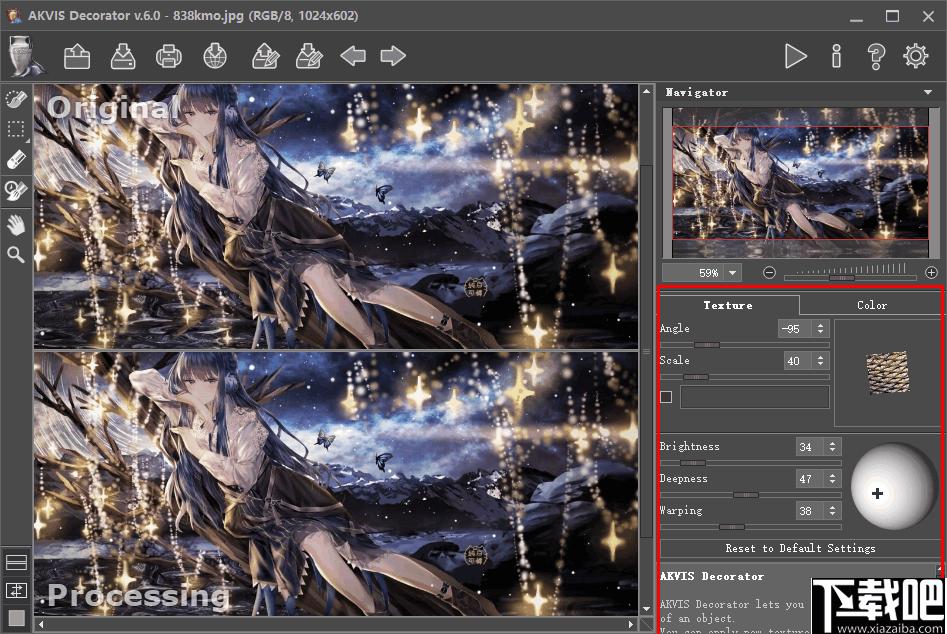This screenshot has height=634, width=947.
Task: Adjust the Brightness slider handle
Action: point(693,463)
